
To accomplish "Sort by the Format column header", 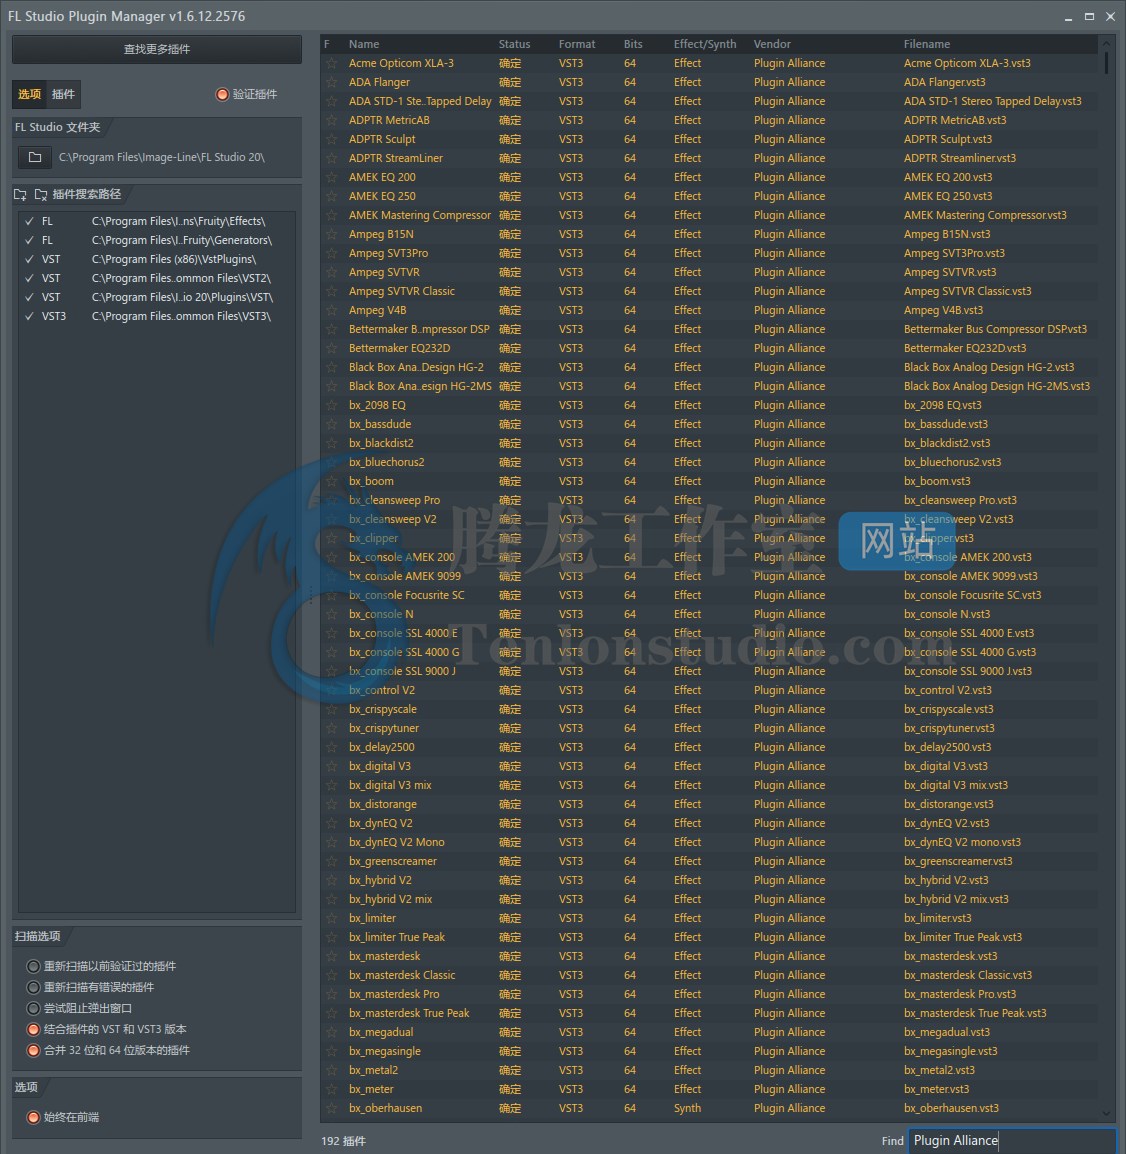I will tap(577, 44).
